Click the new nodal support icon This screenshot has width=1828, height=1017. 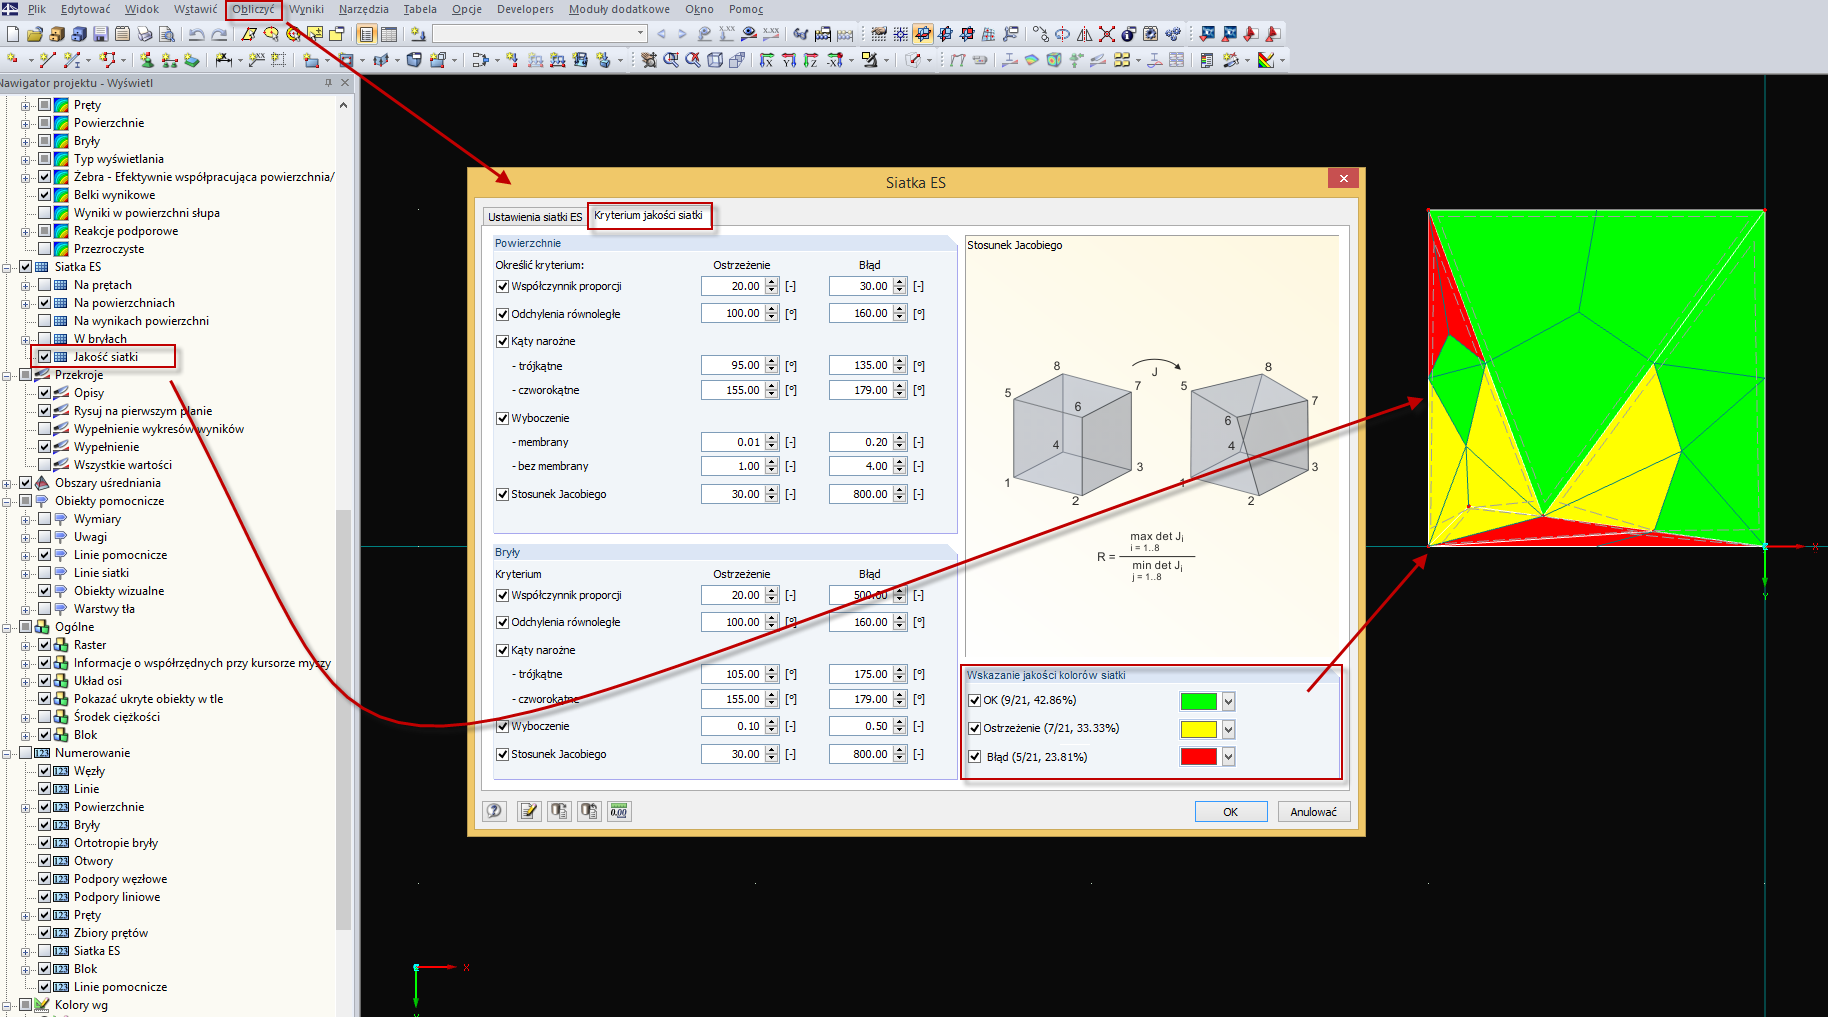[x=146, y=60]
